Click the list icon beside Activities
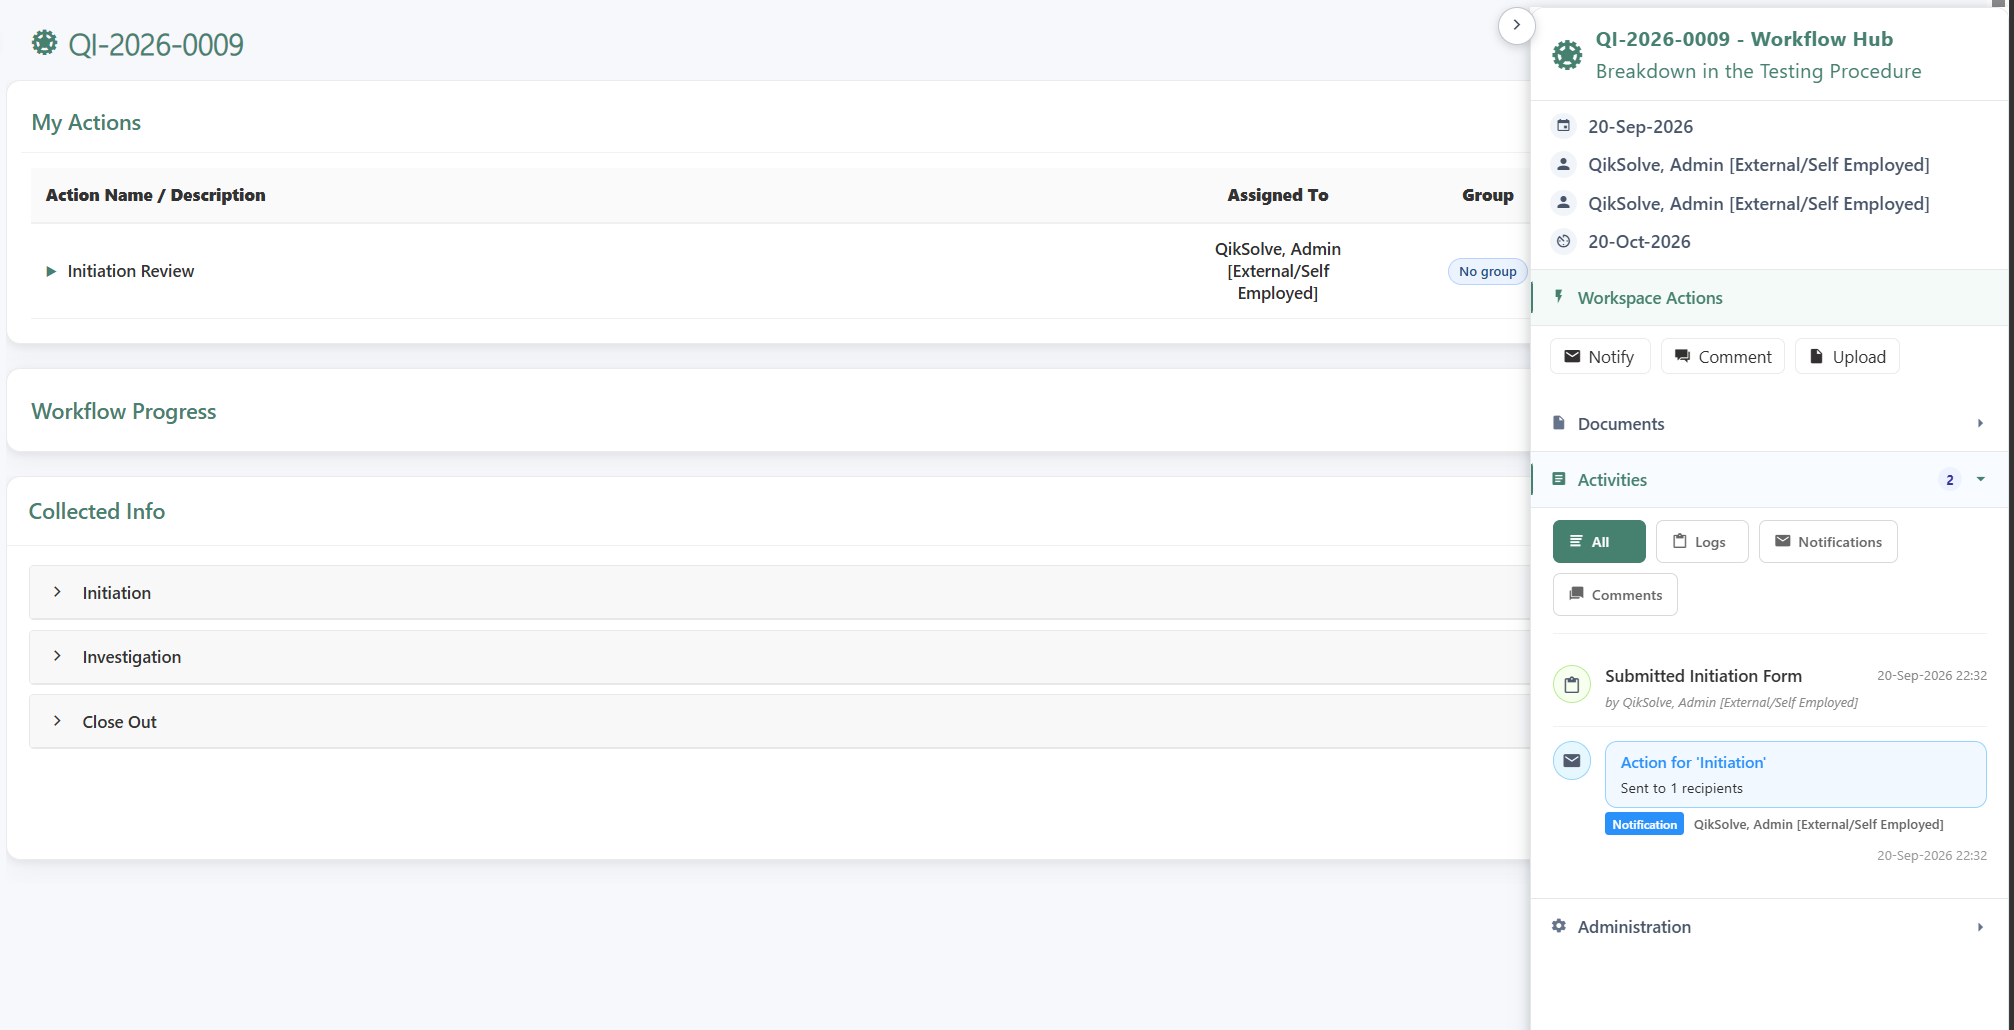Screen dimensions: 2014x1030 [1558, 479]
